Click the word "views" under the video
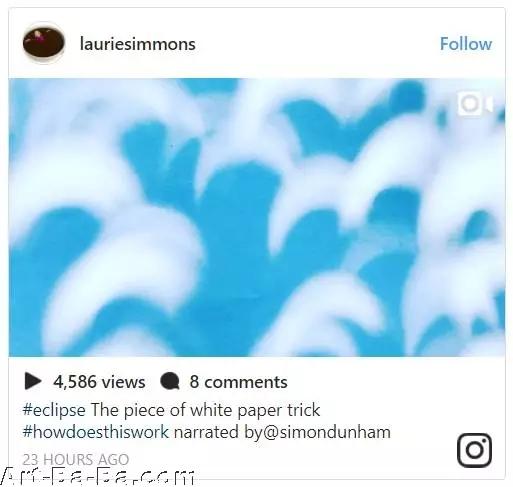Viewport: 513px width, 487px height. (123, 382)
